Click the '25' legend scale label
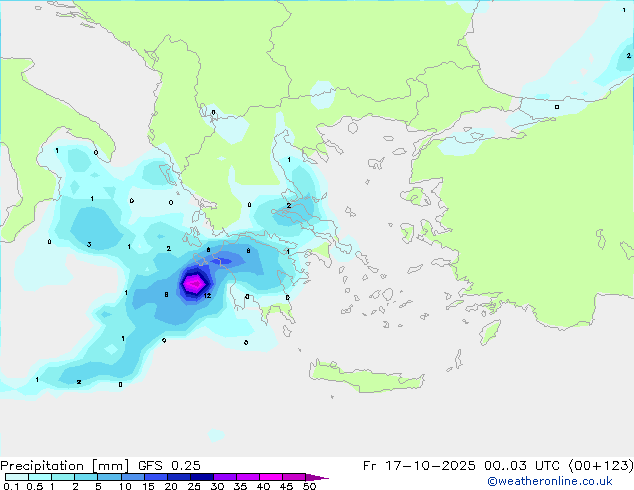The image size is (634, 490). pos(194,486)
